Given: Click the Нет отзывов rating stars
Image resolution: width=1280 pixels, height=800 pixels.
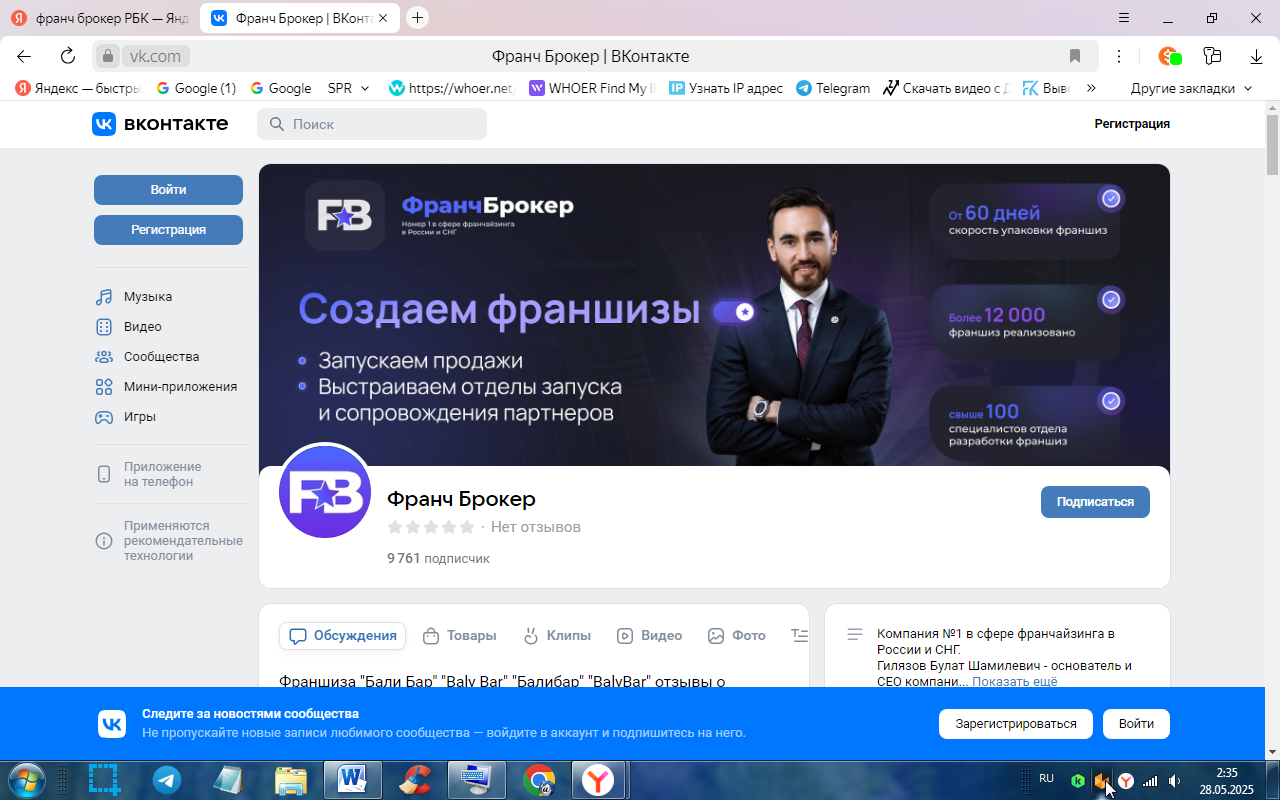Looking at the screenshot, I should pyautogui.click(x=431, y=527).
